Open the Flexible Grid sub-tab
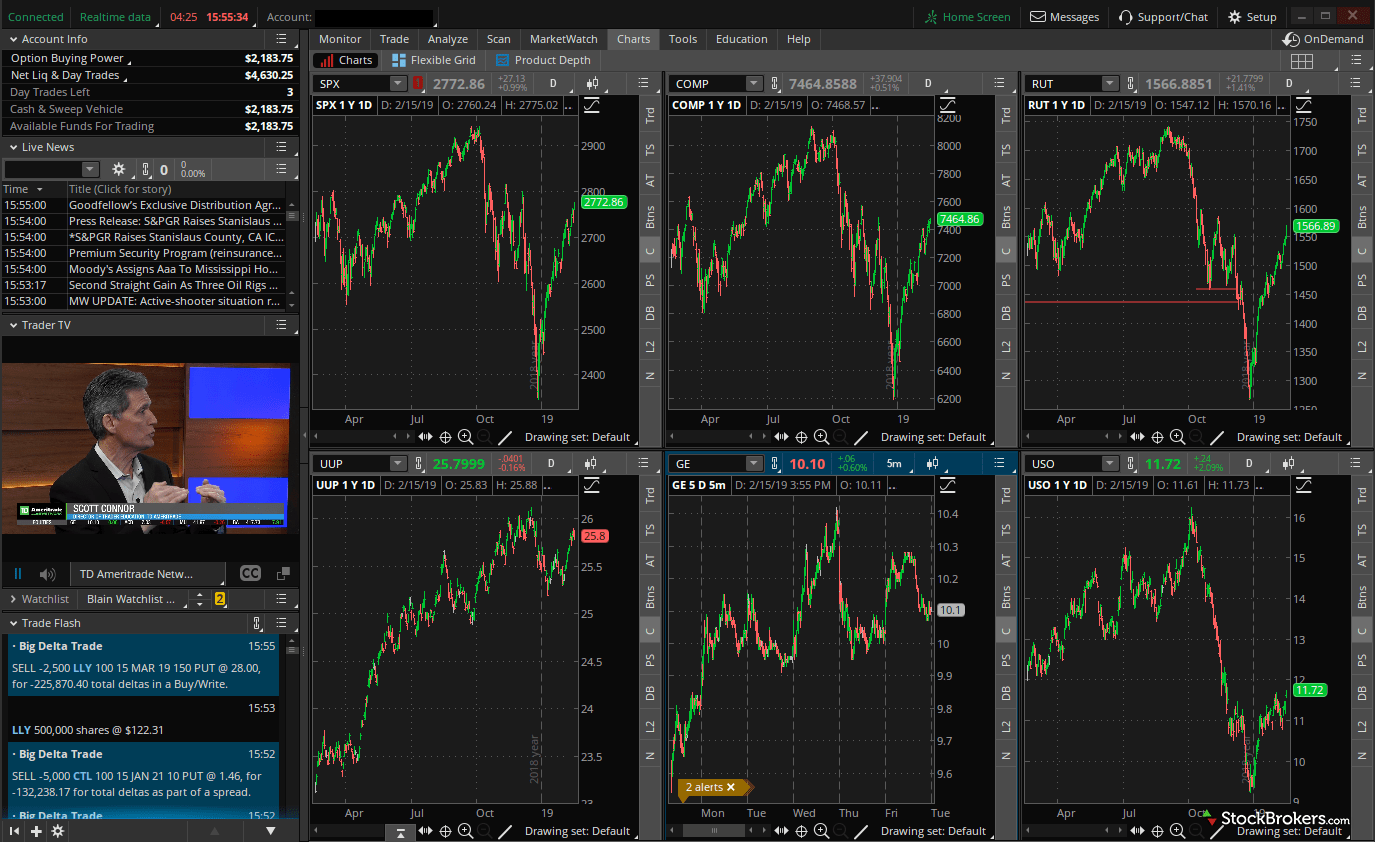The width and height of the screenshot is (1375, 842). pos(434,60)
